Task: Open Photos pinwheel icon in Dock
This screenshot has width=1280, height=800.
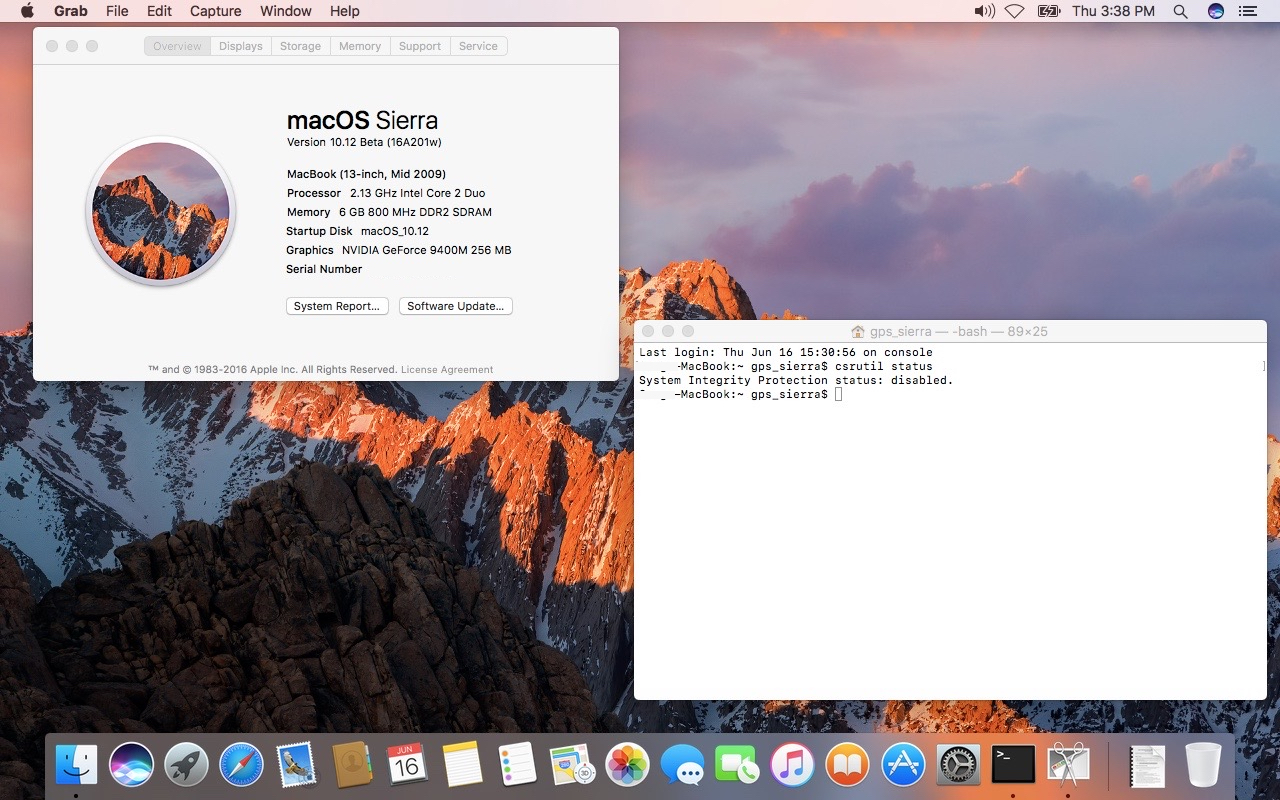Action: pos(628,765)
